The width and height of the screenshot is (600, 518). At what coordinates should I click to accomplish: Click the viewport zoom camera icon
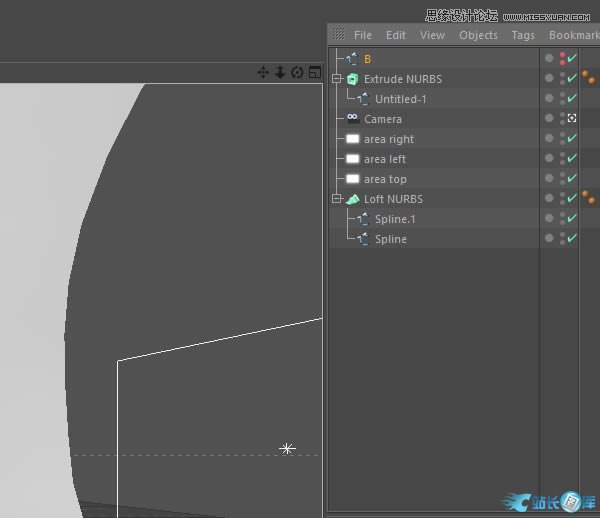point(280,72)
